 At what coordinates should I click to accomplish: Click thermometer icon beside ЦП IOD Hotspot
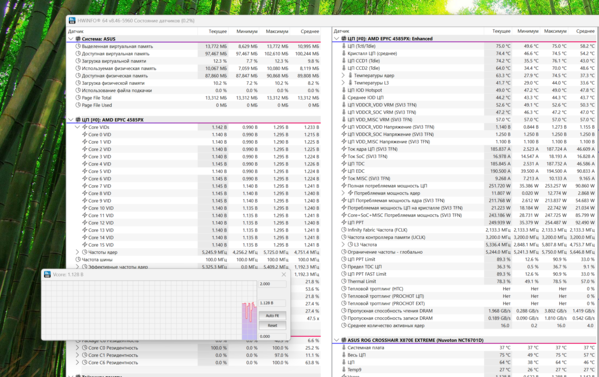343,90
